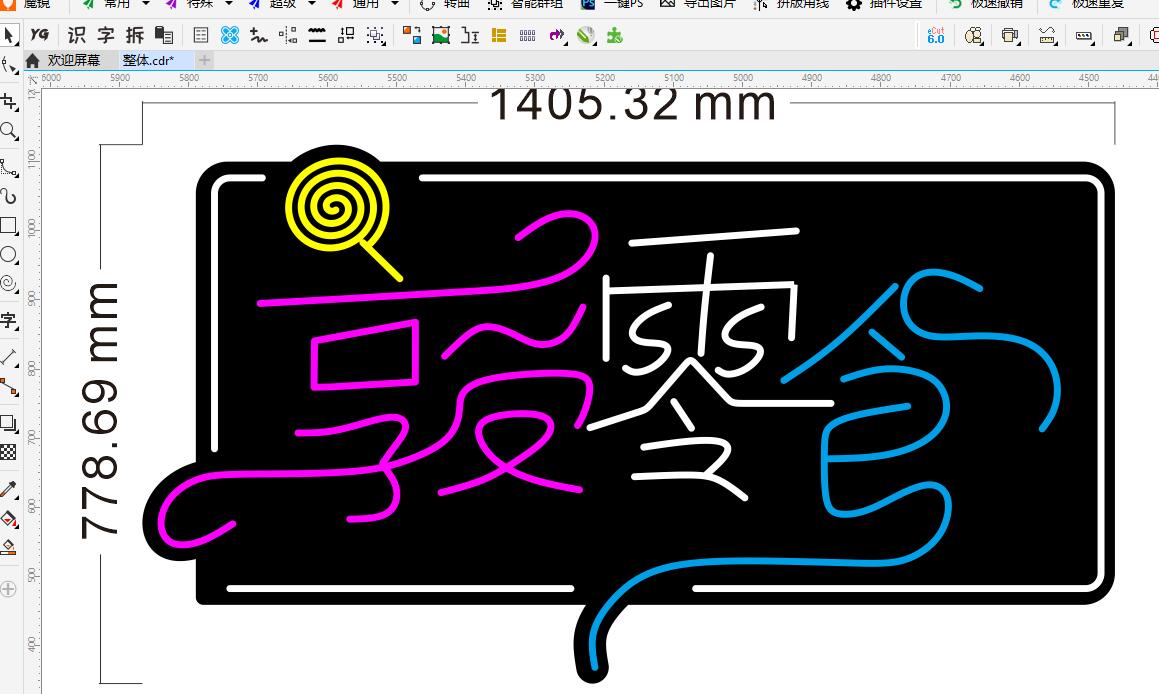
Task: Select the Artistic Media tool
Action: [9, 196]
